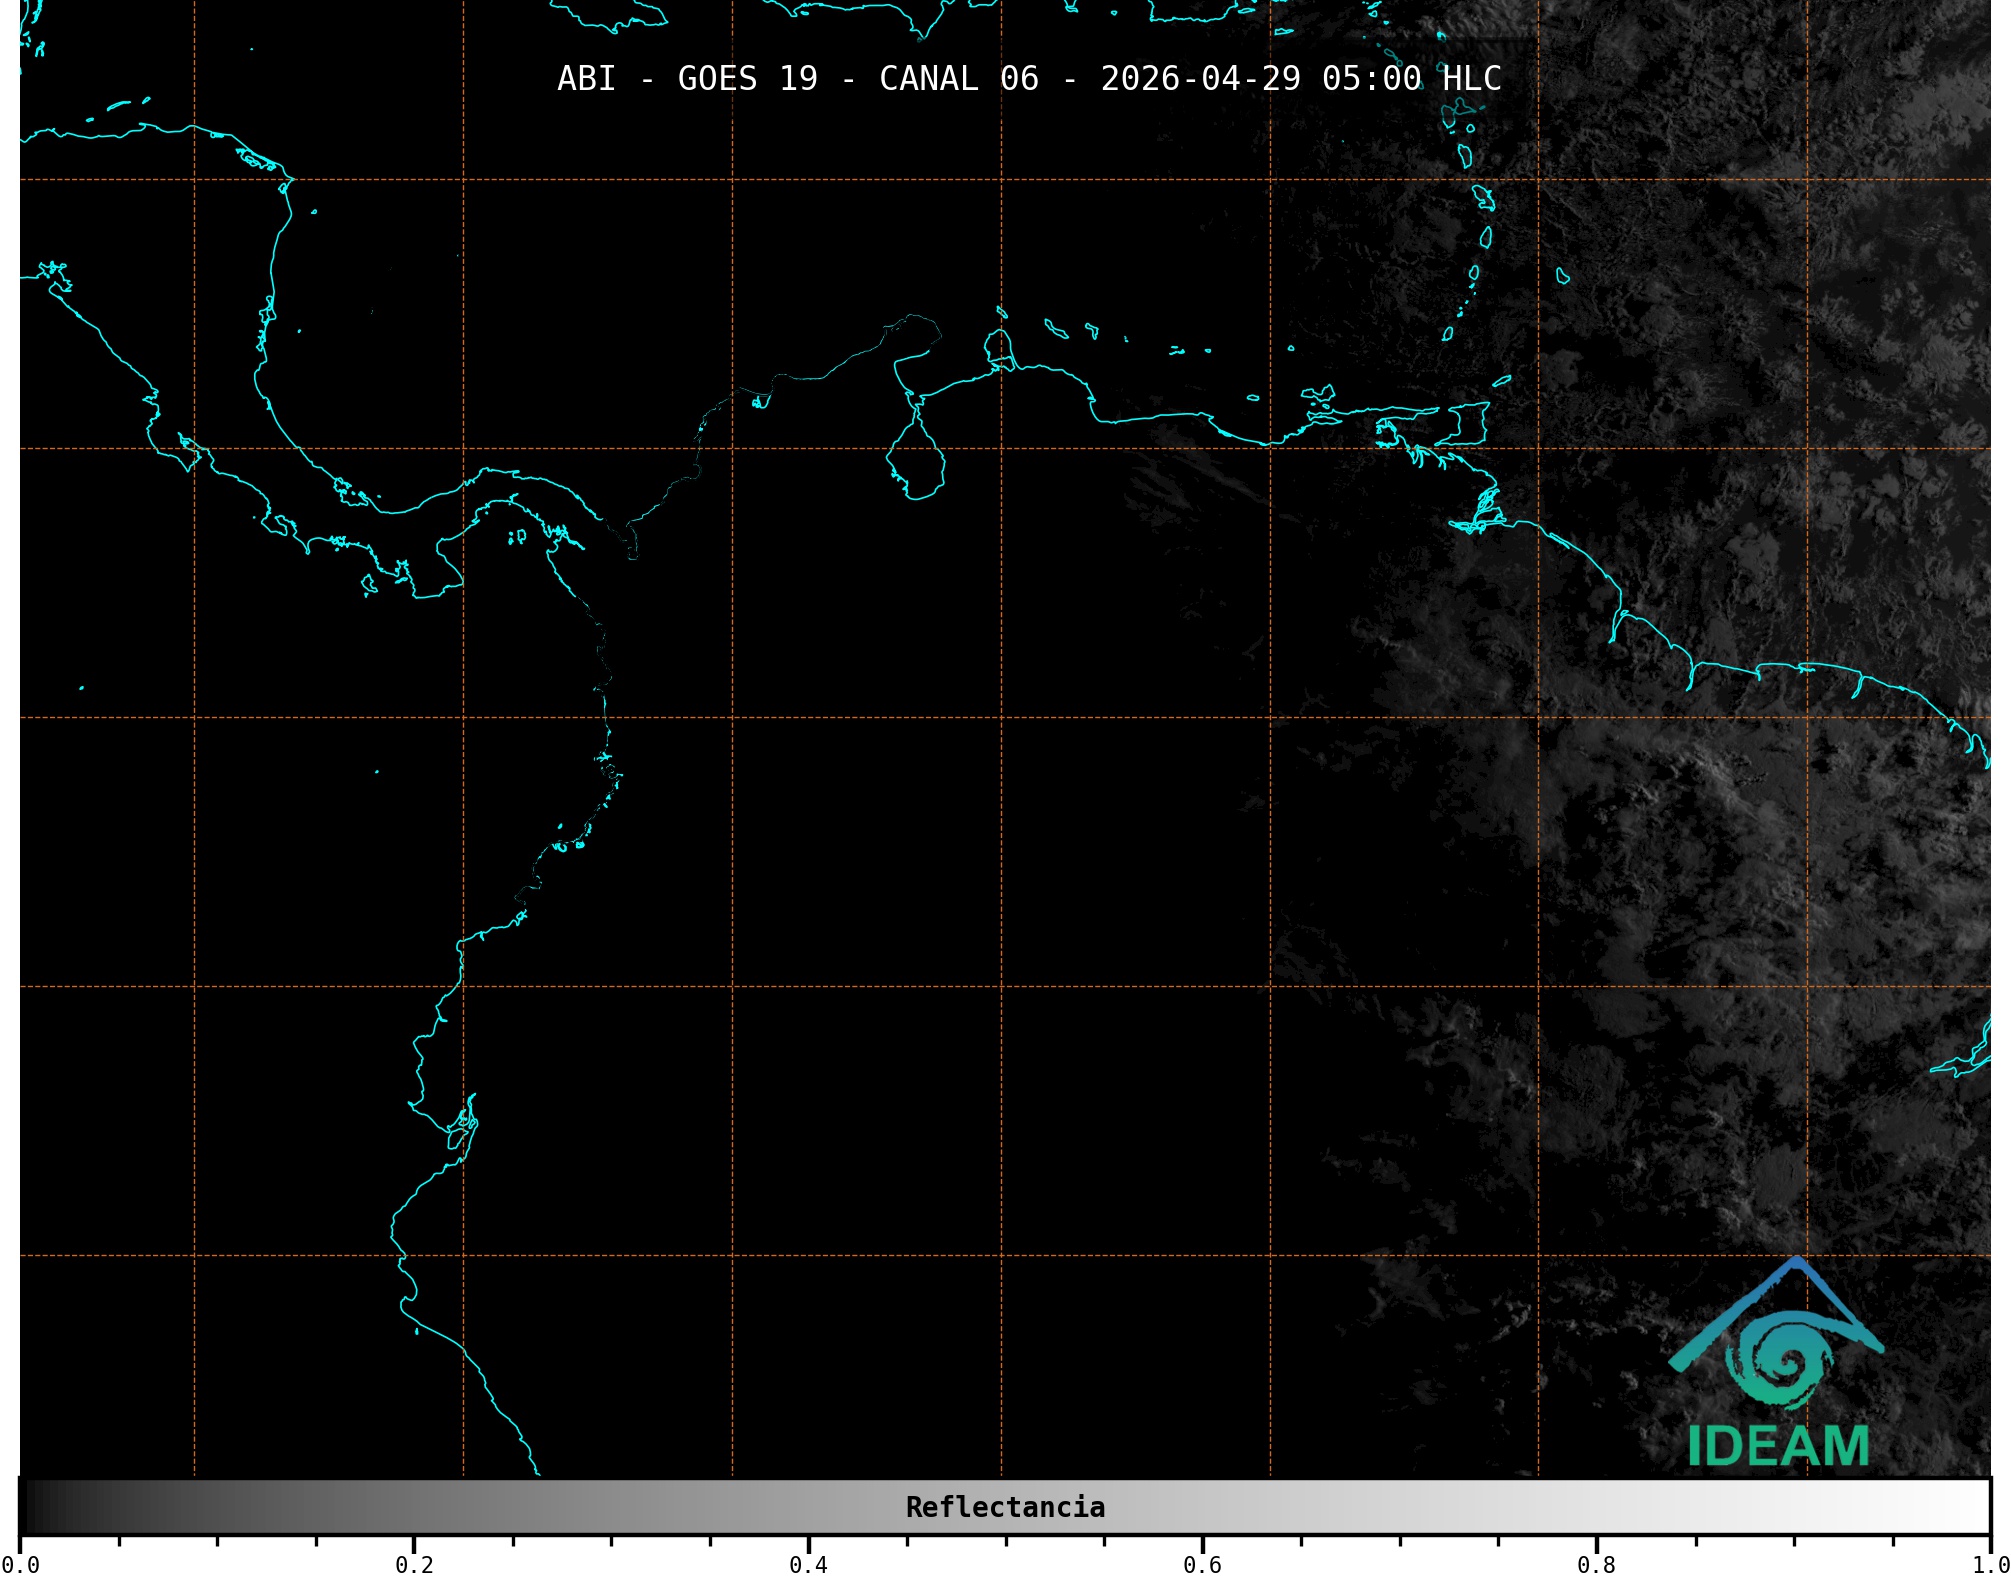The image size is (2011, 1577).
Task: Click the 05:00 HLC time label
Action: coord(1411,79)
